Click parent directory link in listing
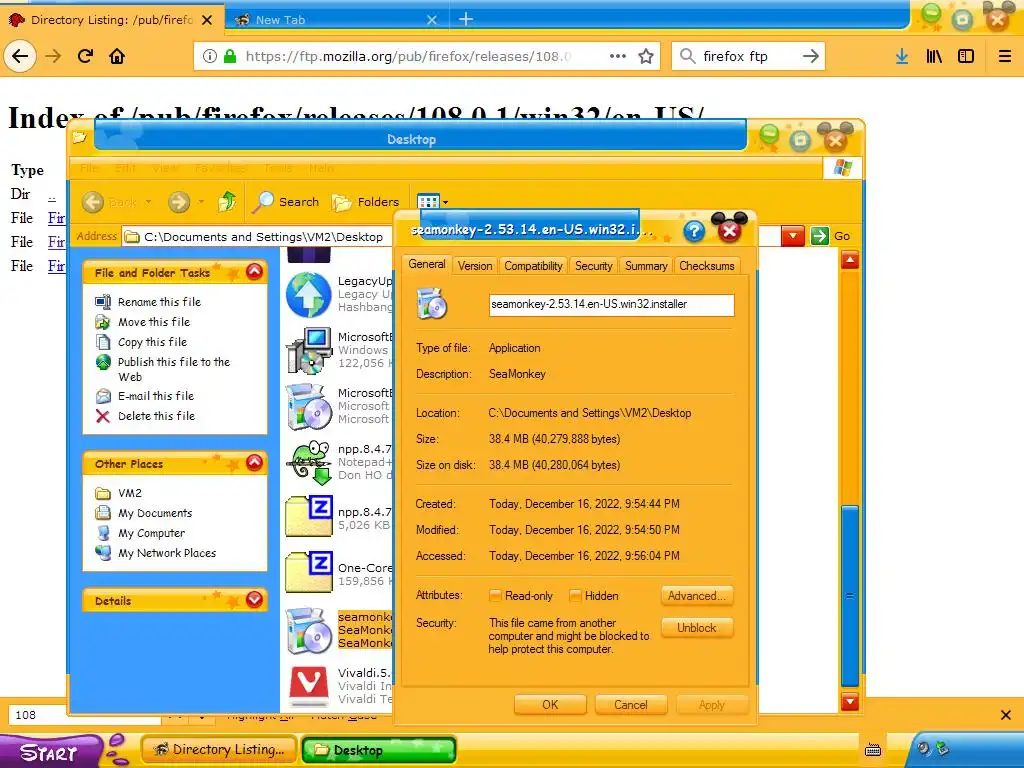 52,194
